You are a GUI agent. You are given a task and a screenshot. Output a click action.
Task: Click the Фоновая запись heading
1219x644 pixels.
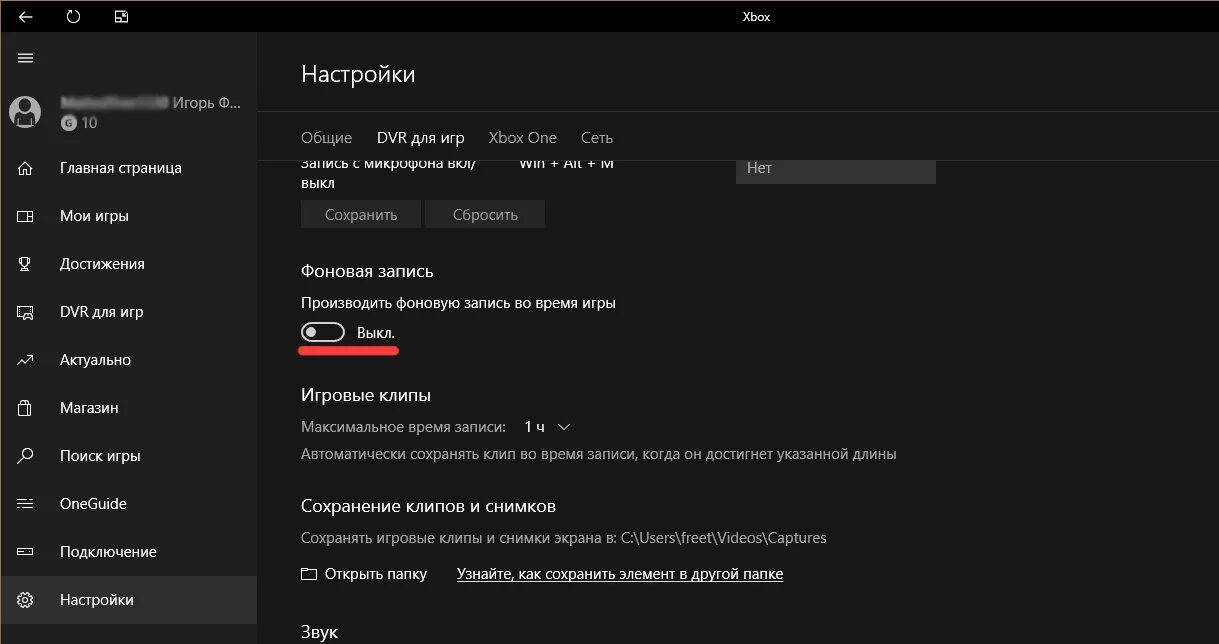367,271
